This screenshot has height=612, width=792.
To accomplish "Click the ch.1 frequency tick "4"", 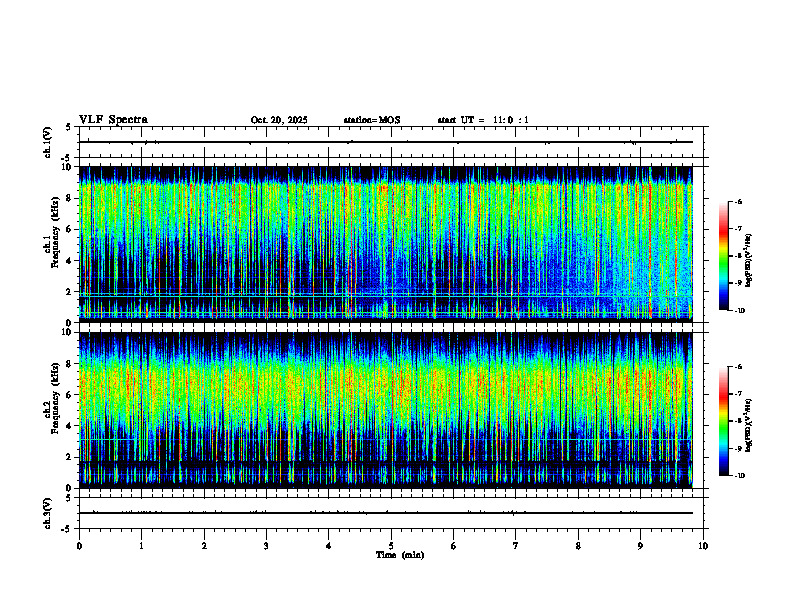I will point(70,261).
